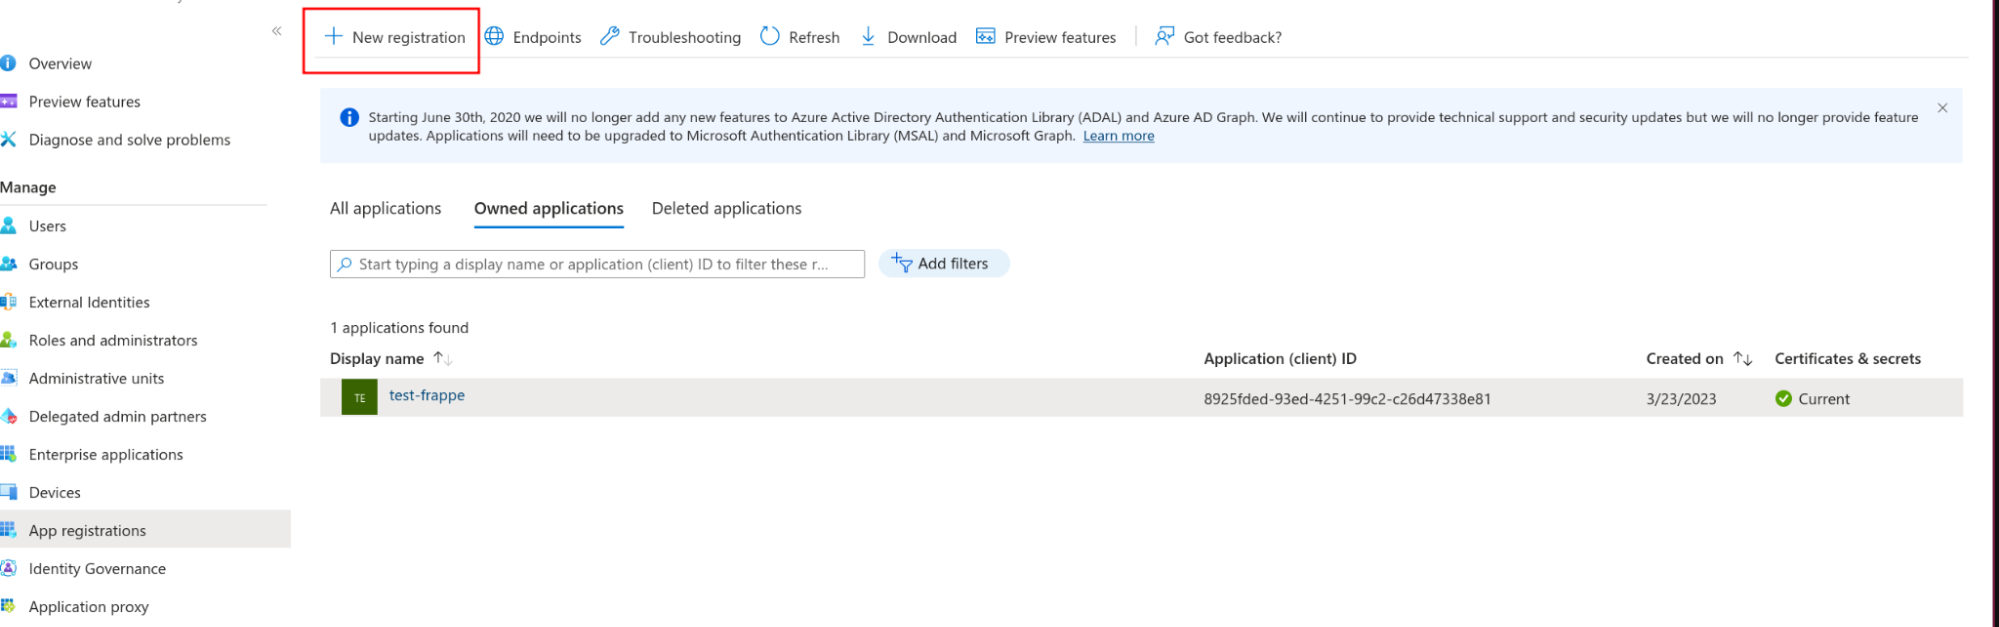
Task: Click the Diagnose and solve problems icon
Action: pos(8,139)
